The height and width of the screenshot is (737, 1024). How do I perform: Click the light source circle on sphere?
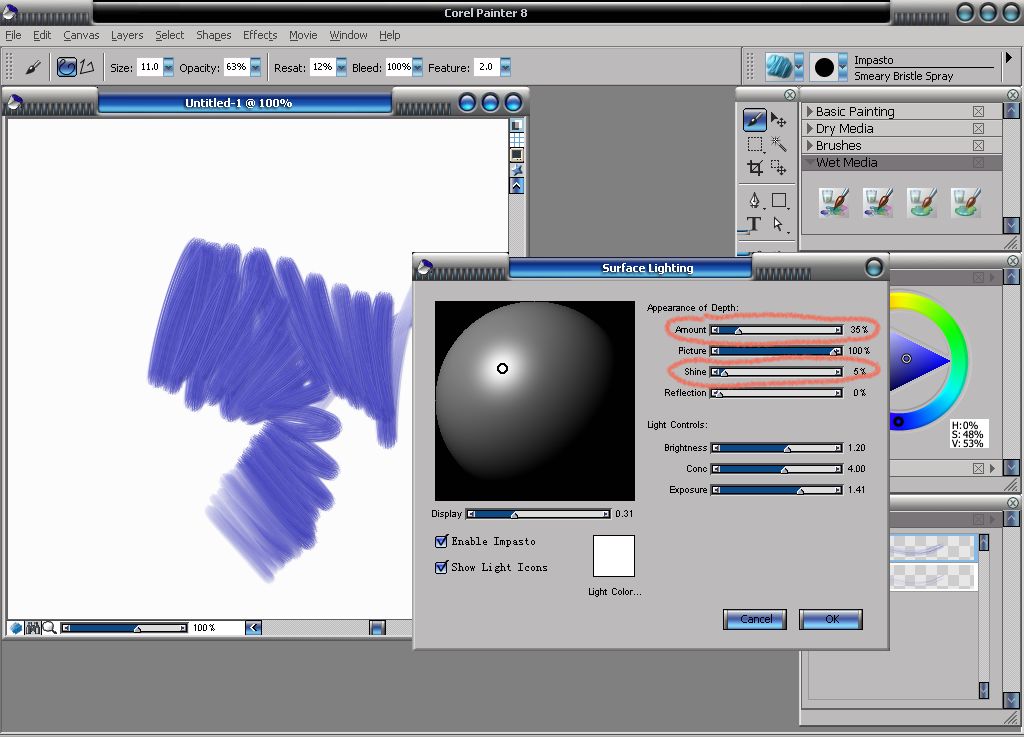click(x=502, y=368)
